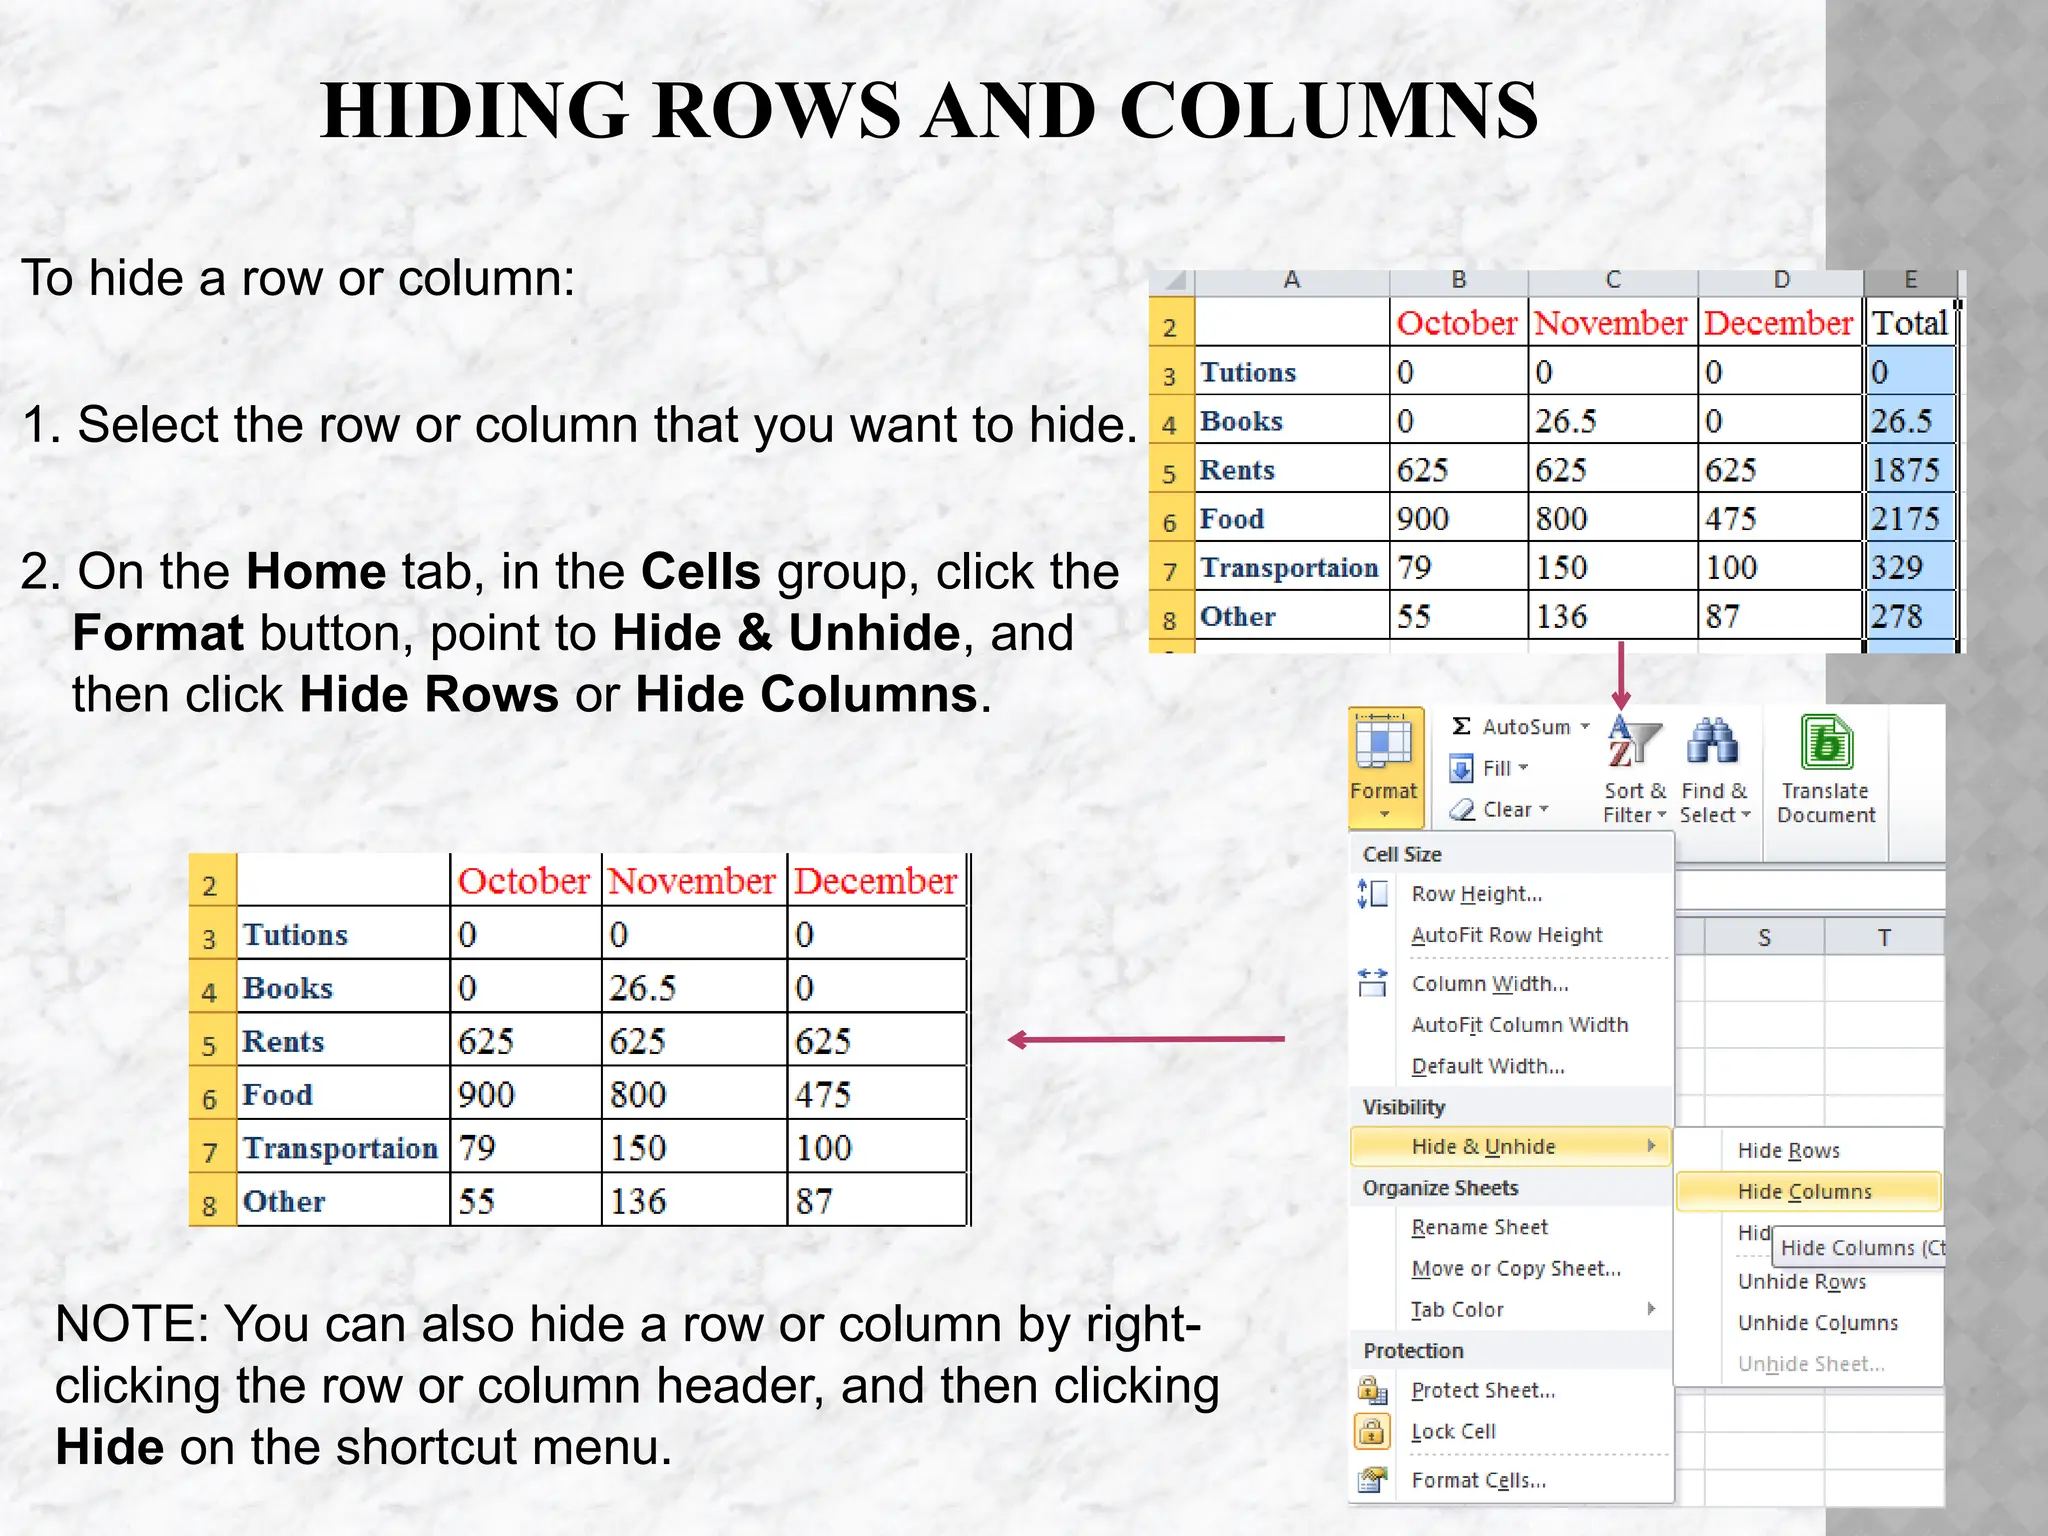
Task: Click December header in bottom table
Action: [x=875, y=881]
